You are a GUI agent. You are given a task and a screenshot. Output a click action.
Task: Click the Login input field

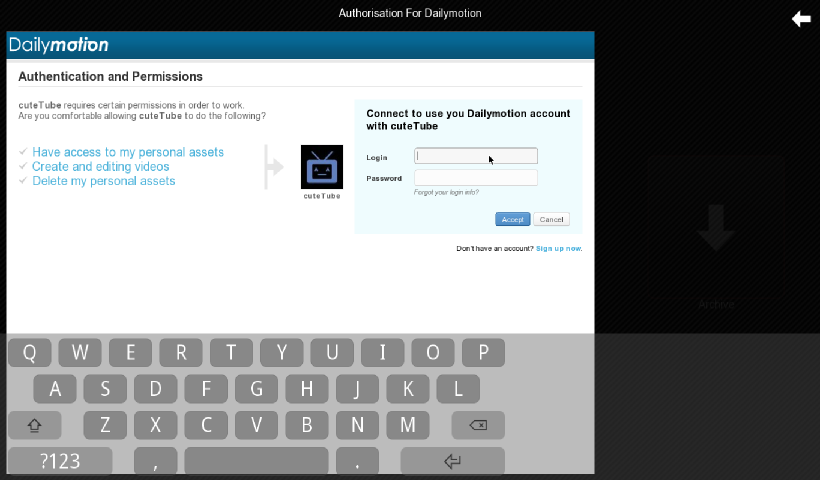click(476, 156)
